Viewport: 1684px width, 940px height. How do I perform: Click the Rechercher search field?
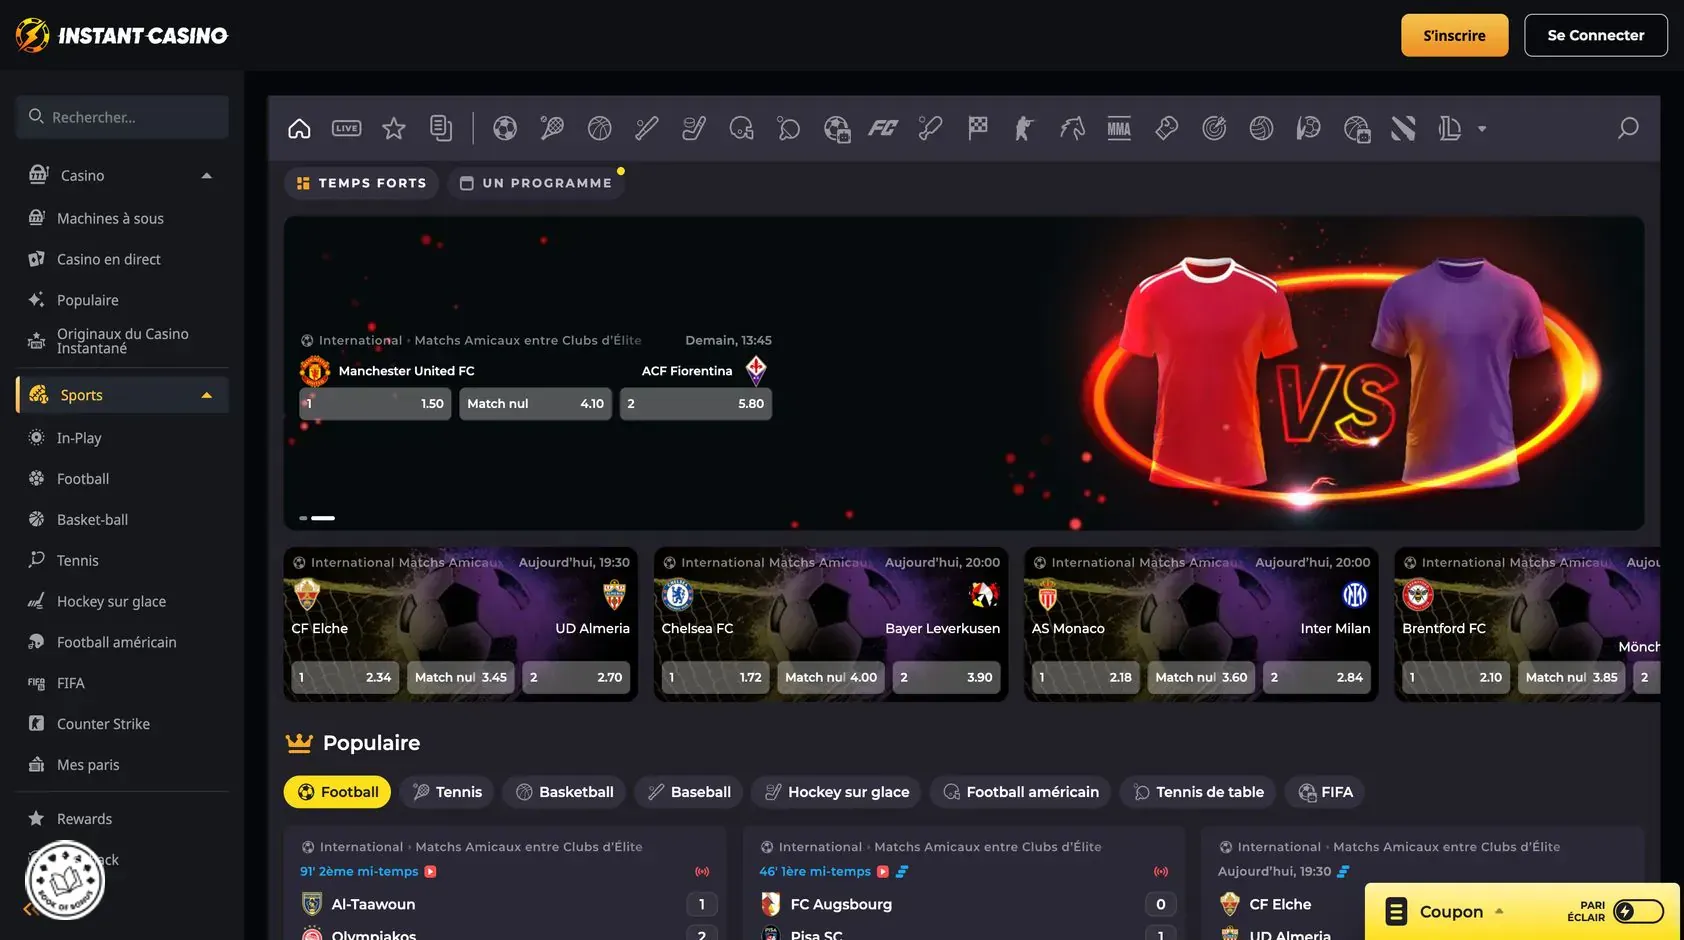pyautogui.click(x=122, y=117)
